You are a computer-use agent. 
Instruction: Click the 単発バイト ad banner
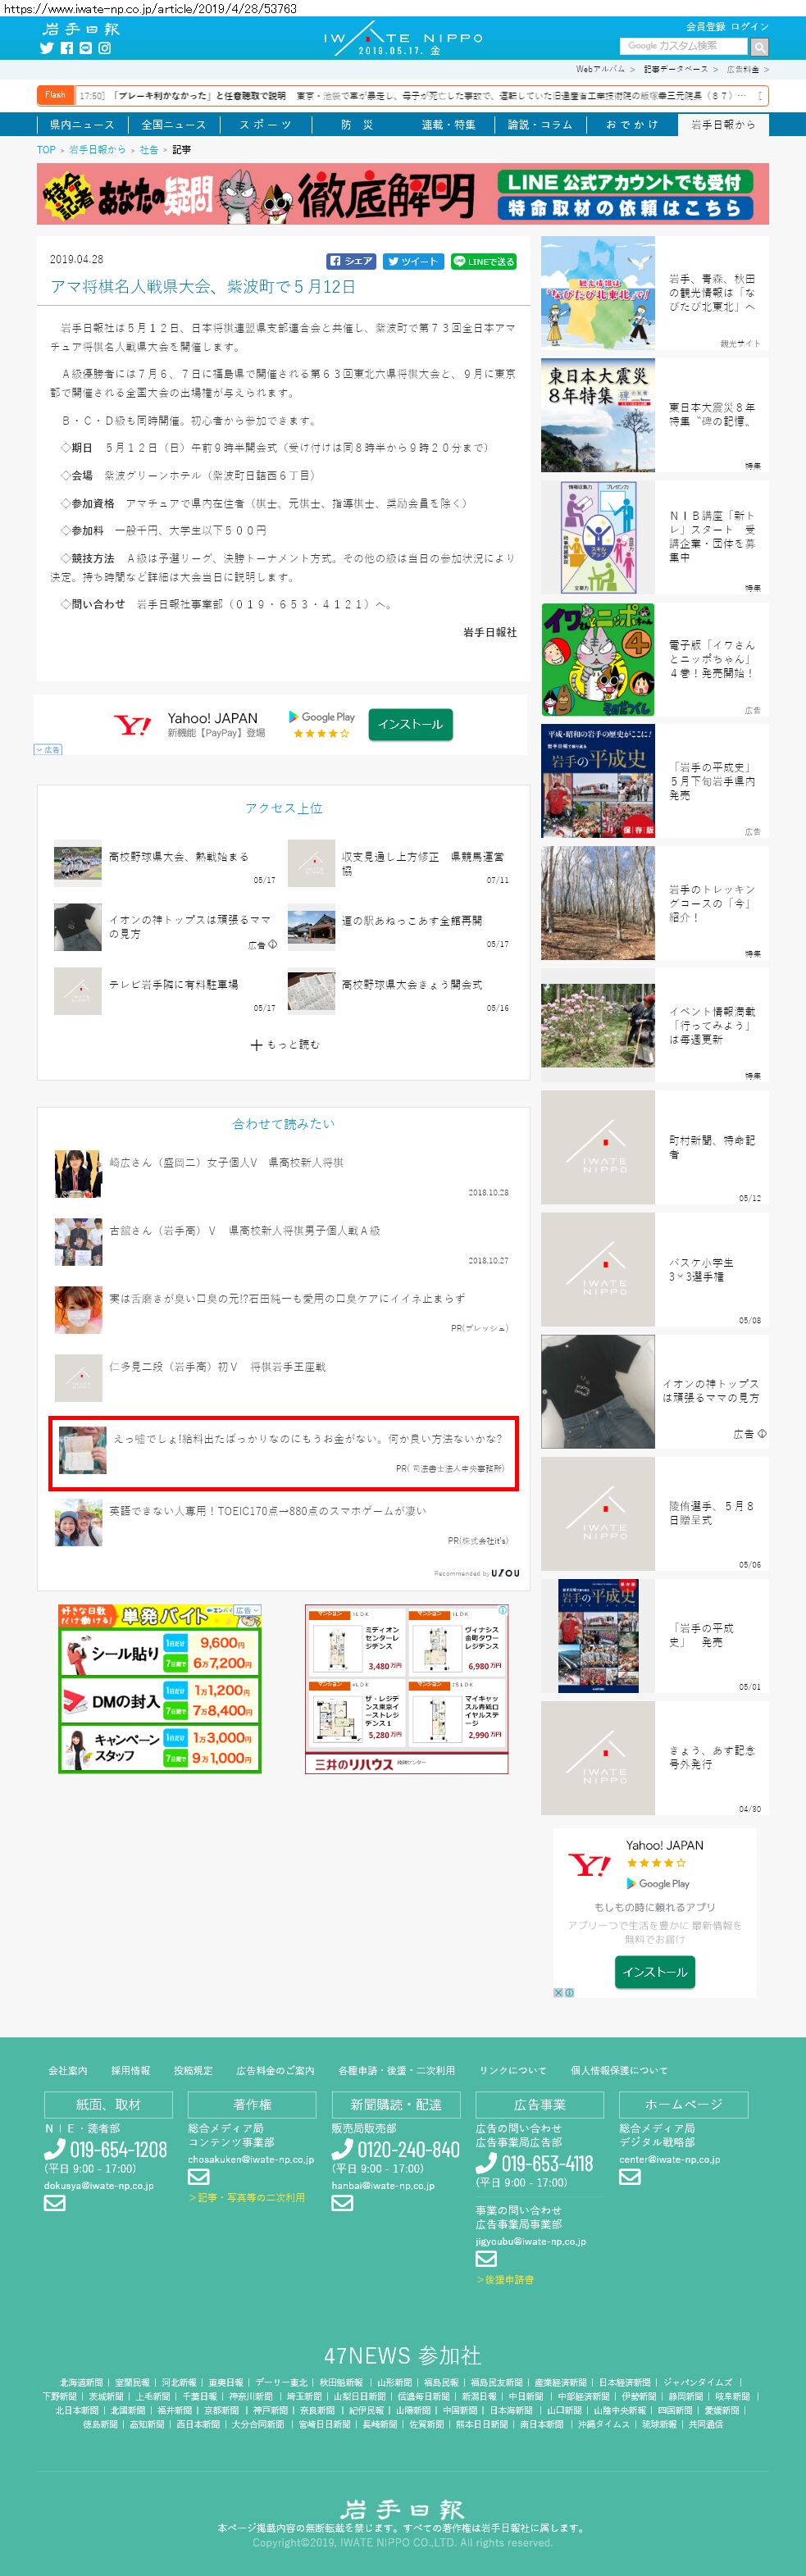click(160, 1689)
